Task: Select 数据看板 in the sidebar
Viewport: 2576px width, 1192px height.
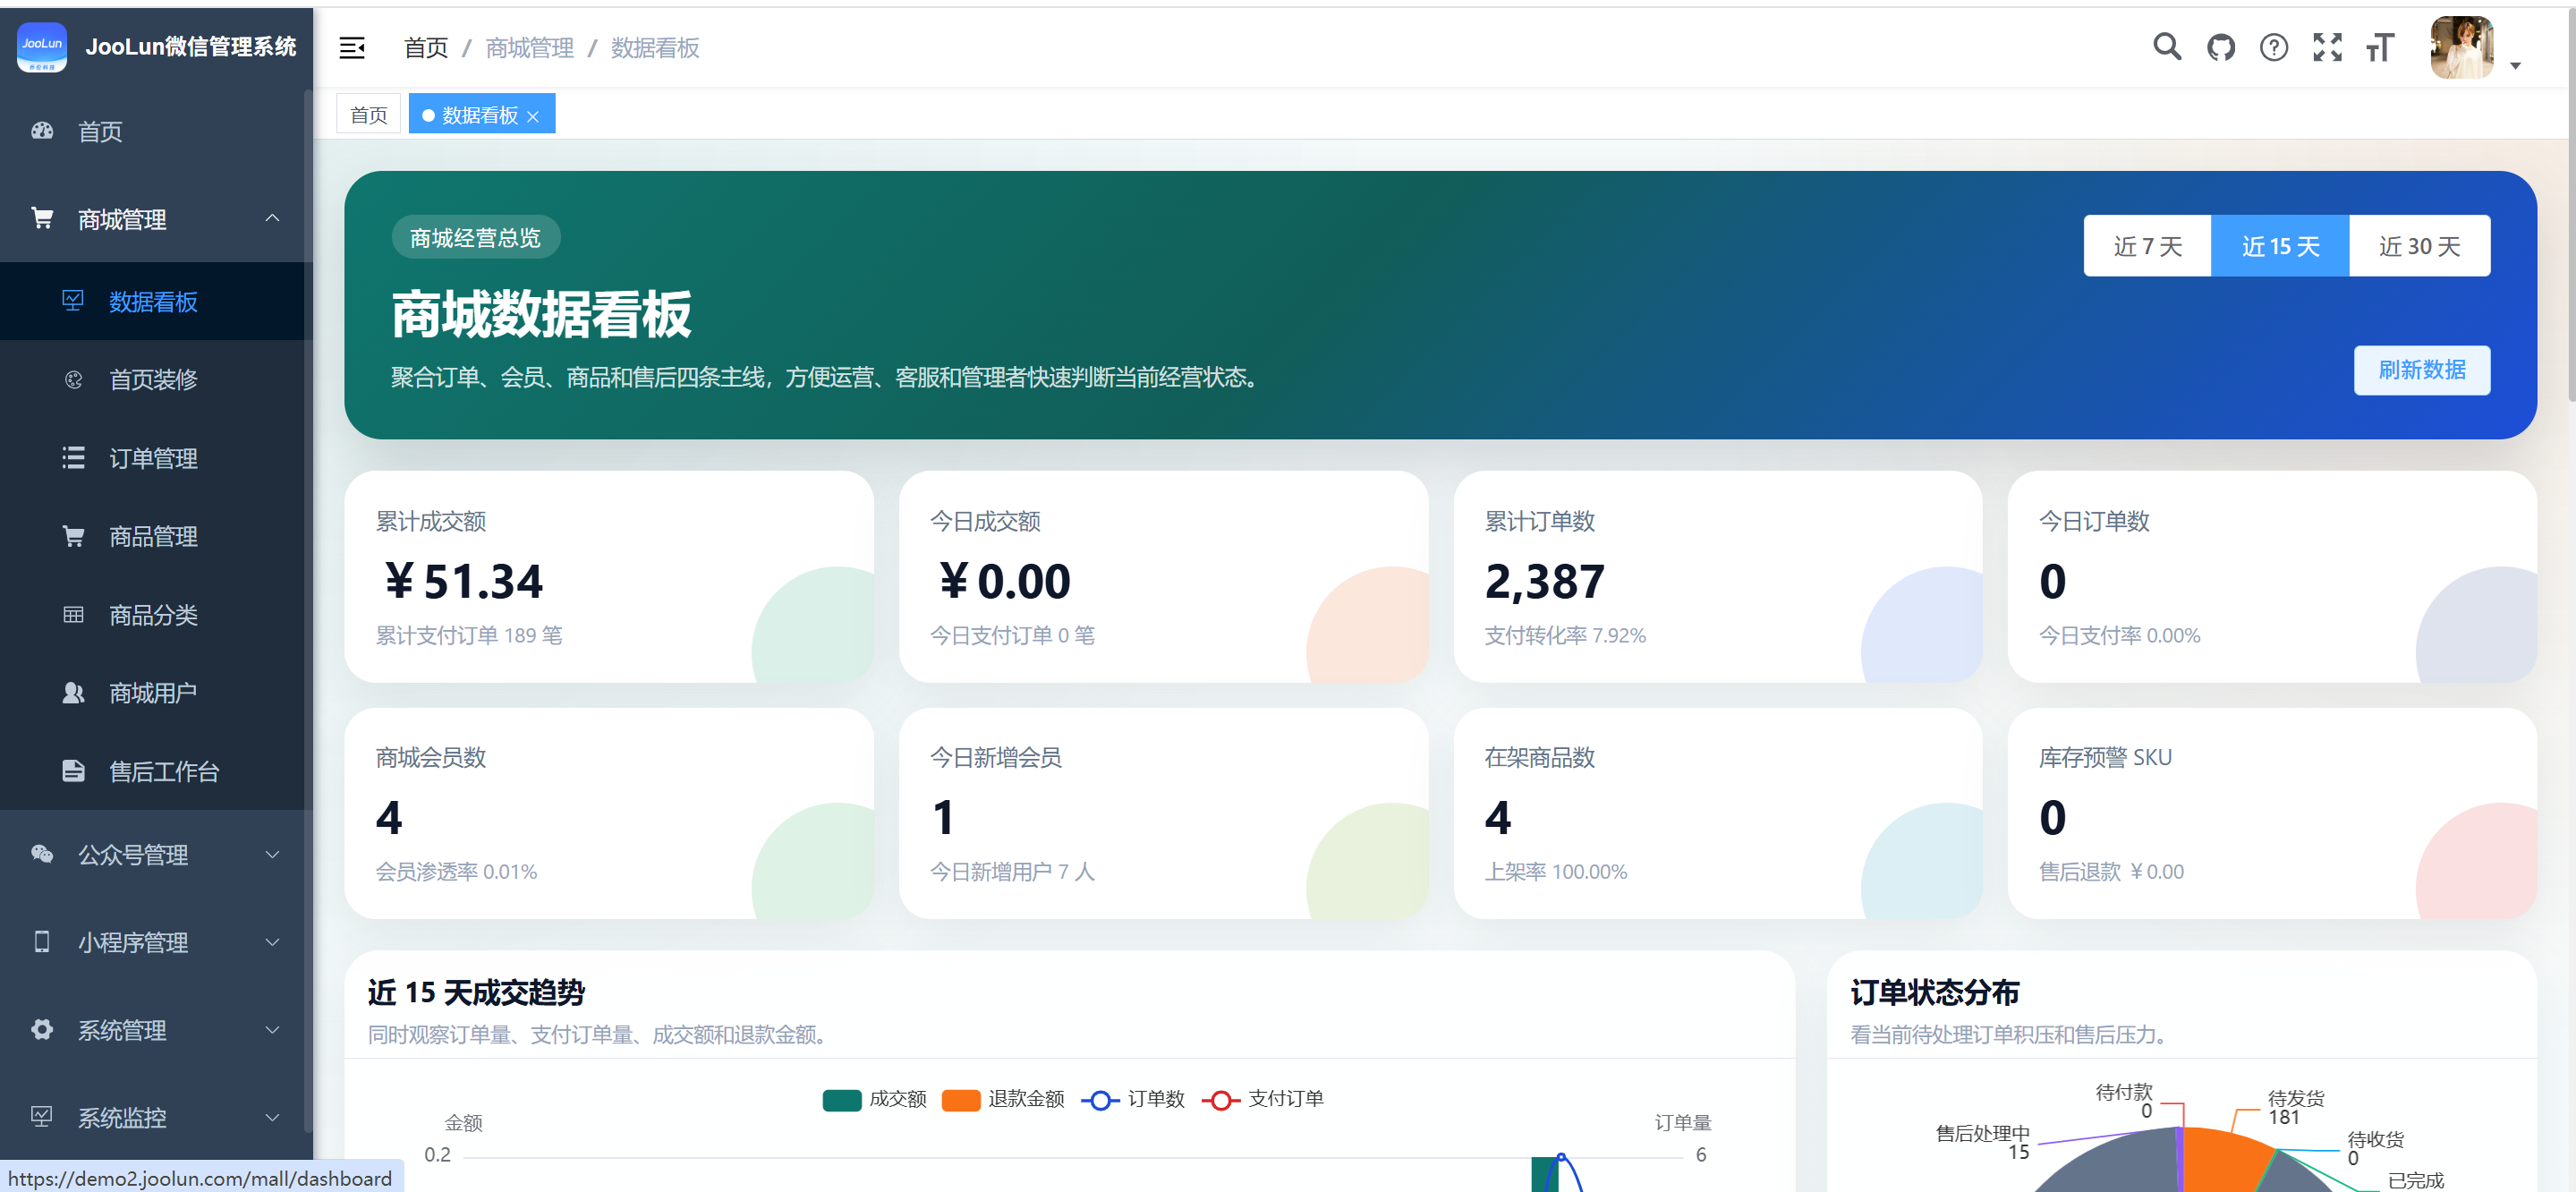Action: coord(156,301)
